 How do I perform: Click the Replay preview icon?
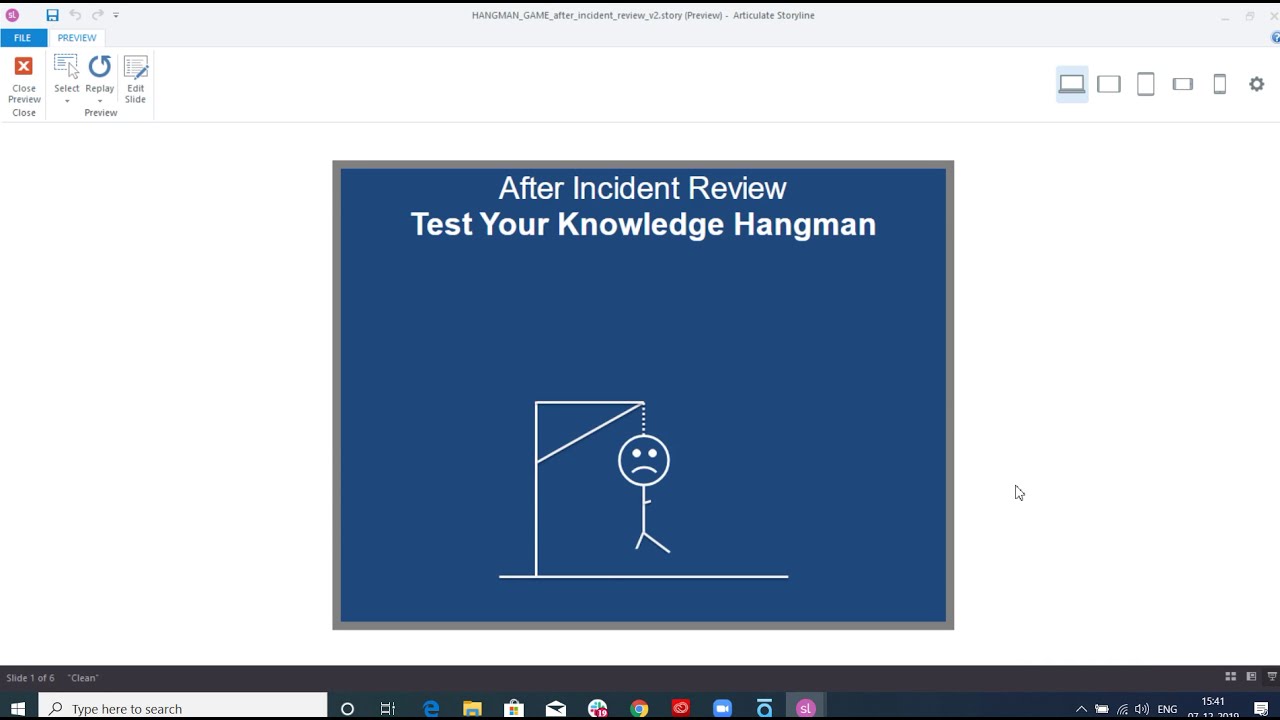(x=100, y=67)
